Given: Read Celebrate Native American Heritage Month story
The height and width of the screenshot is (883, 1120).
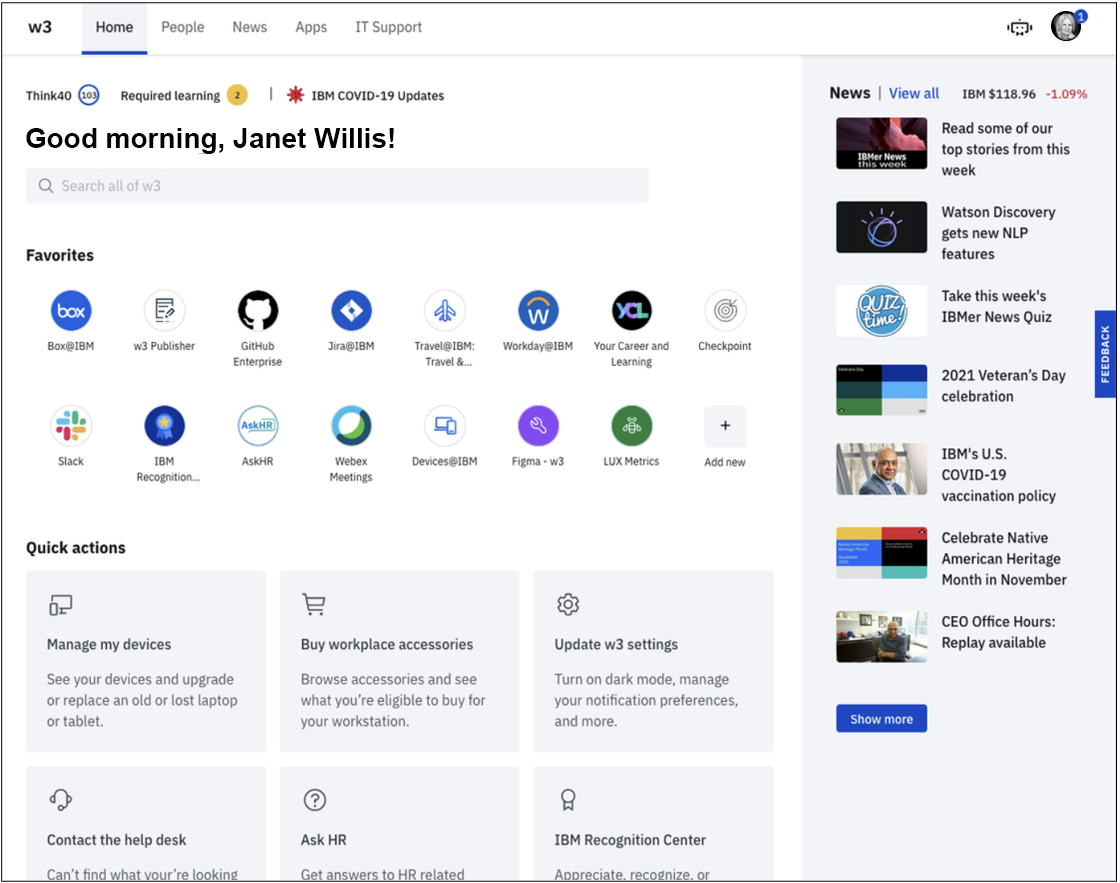Looking at the screenshot, I should [x=1004, y=559].
